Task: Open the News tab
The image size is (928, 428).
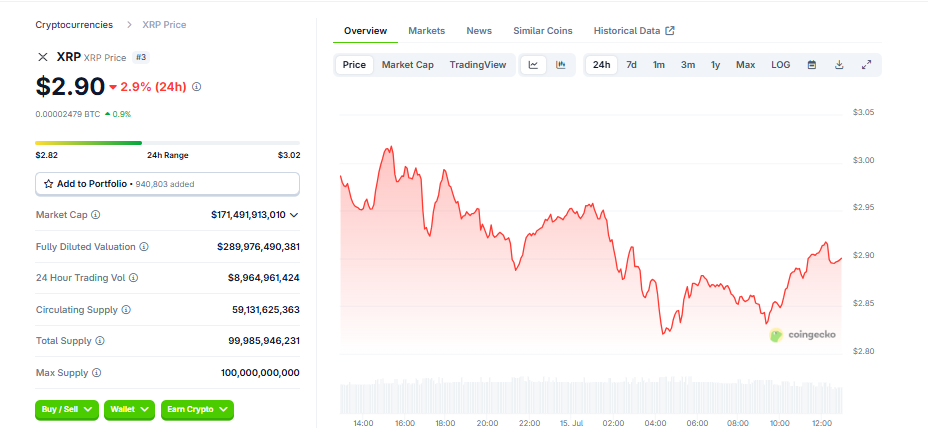Action: click(x=479, y=31)
